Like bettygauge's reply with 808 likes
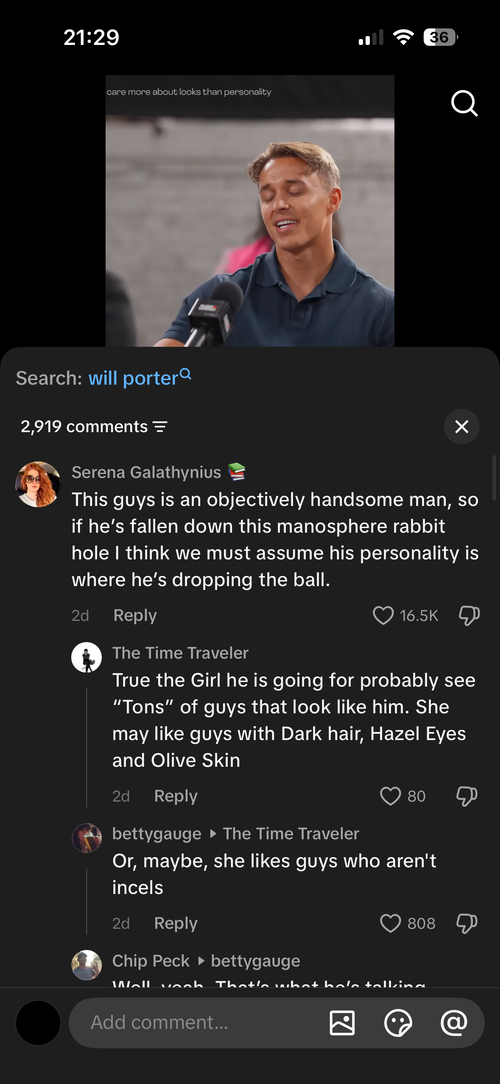This screenshot has width=500, height=1084. tap(391, 924)
